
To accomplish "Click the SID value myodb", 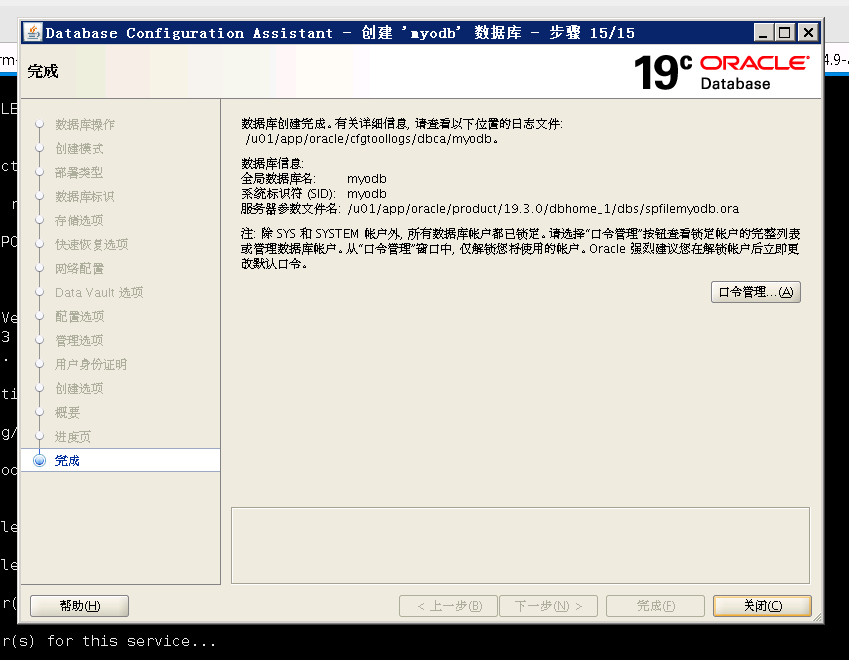I will coord(367,194).
